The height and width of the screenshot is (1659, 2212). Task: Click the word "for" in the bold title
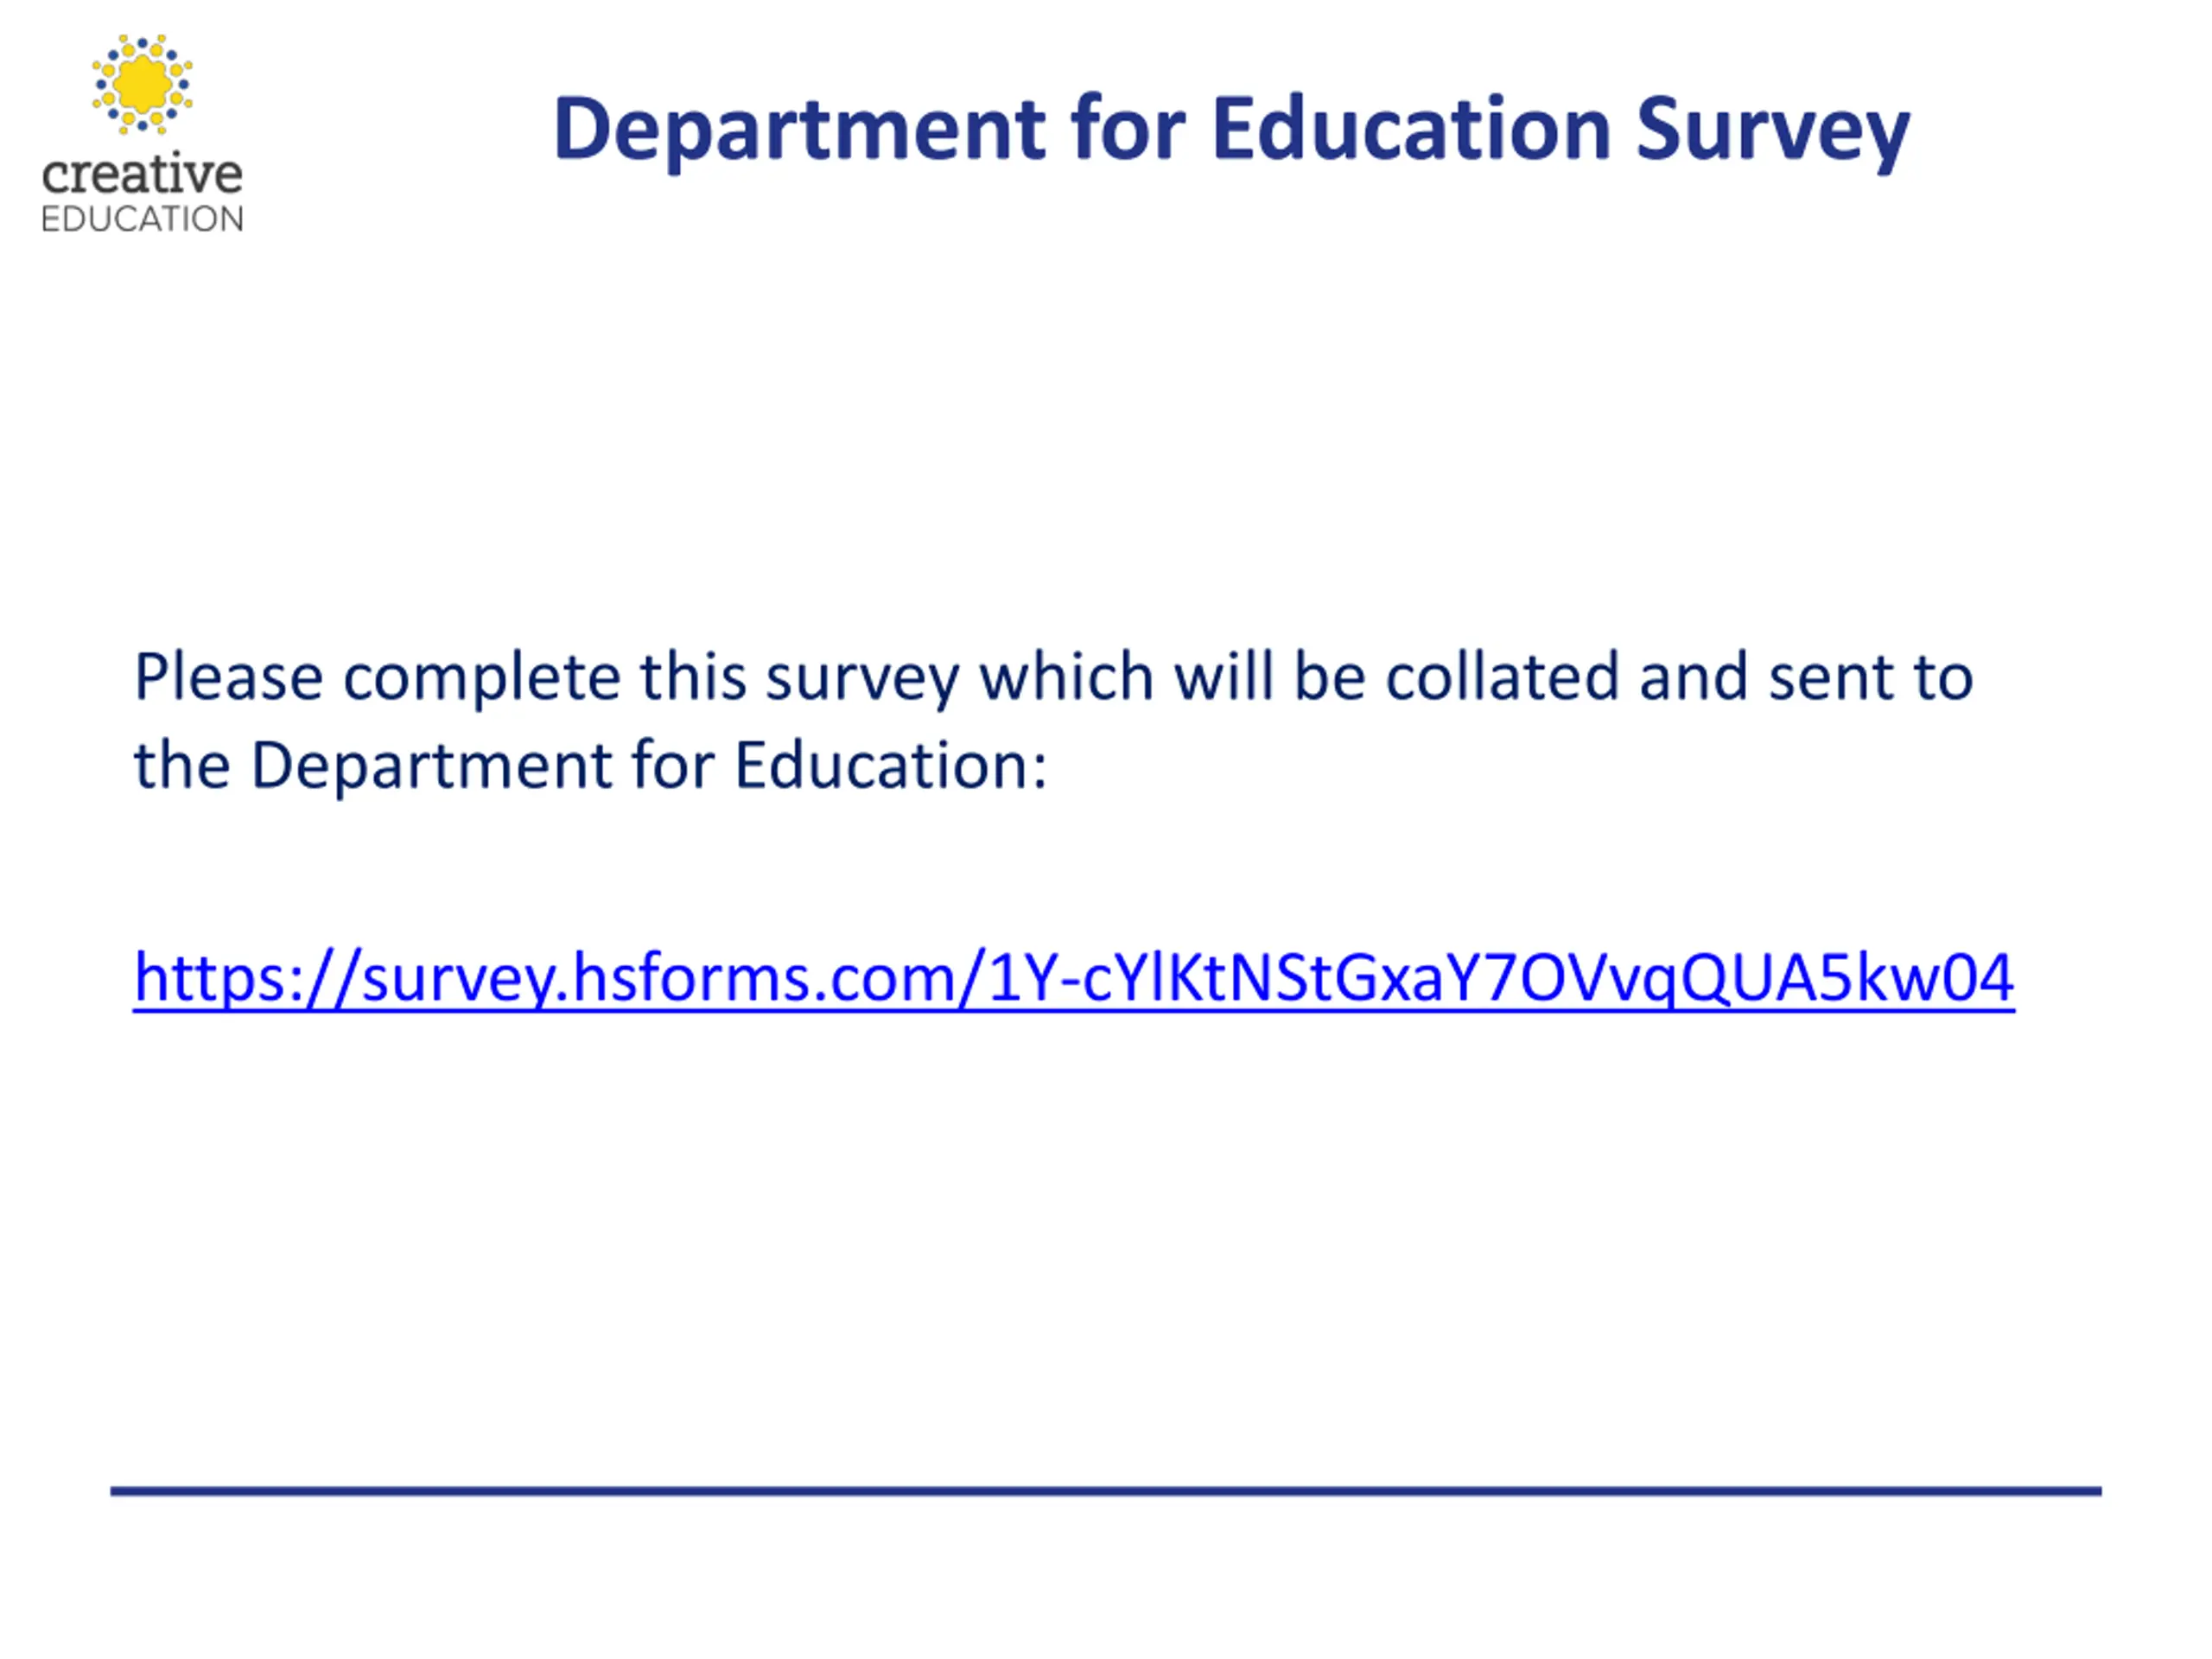1128,128
